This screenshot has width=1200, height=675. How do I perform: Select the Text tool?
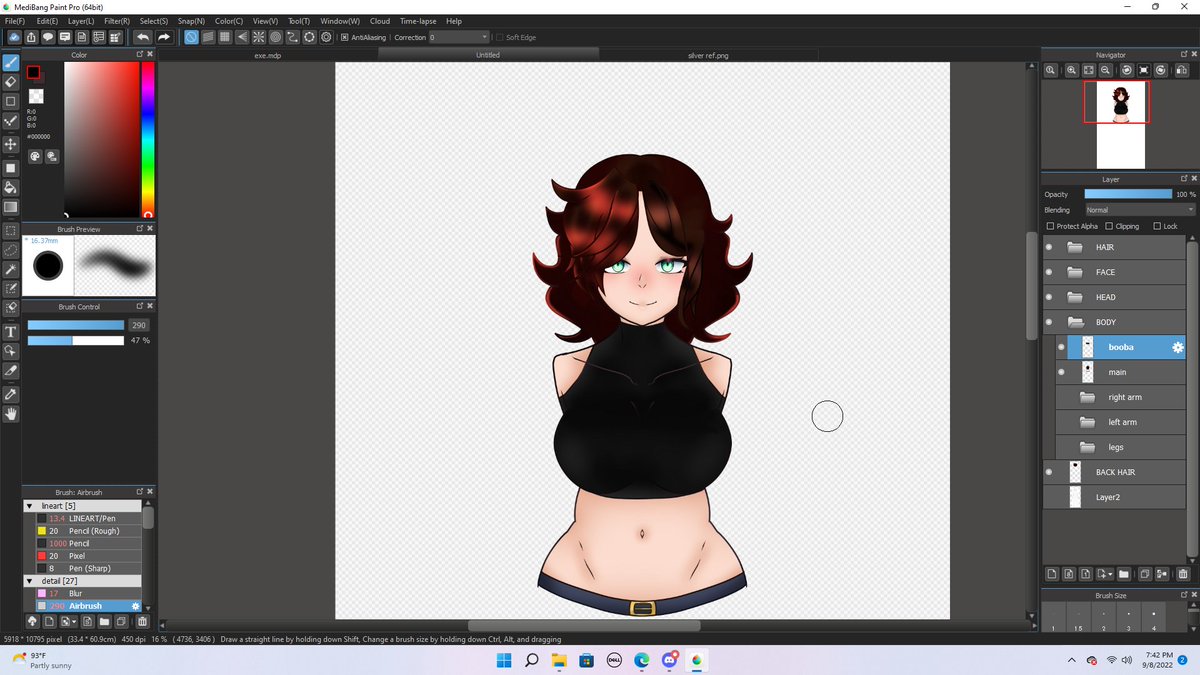11,332
